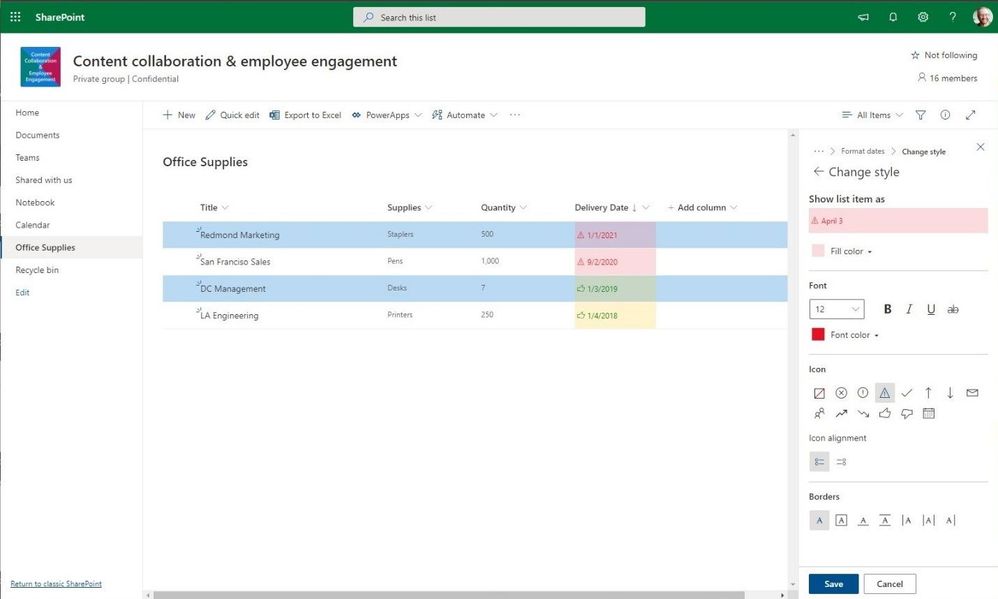
Task: Click the Cancel button
Action: 889,584
